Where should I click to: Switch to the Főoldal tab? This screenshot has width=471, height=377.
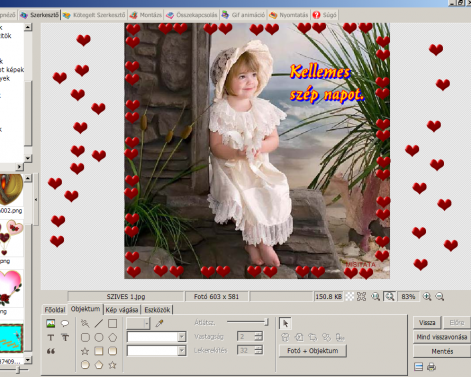point(55,310)
